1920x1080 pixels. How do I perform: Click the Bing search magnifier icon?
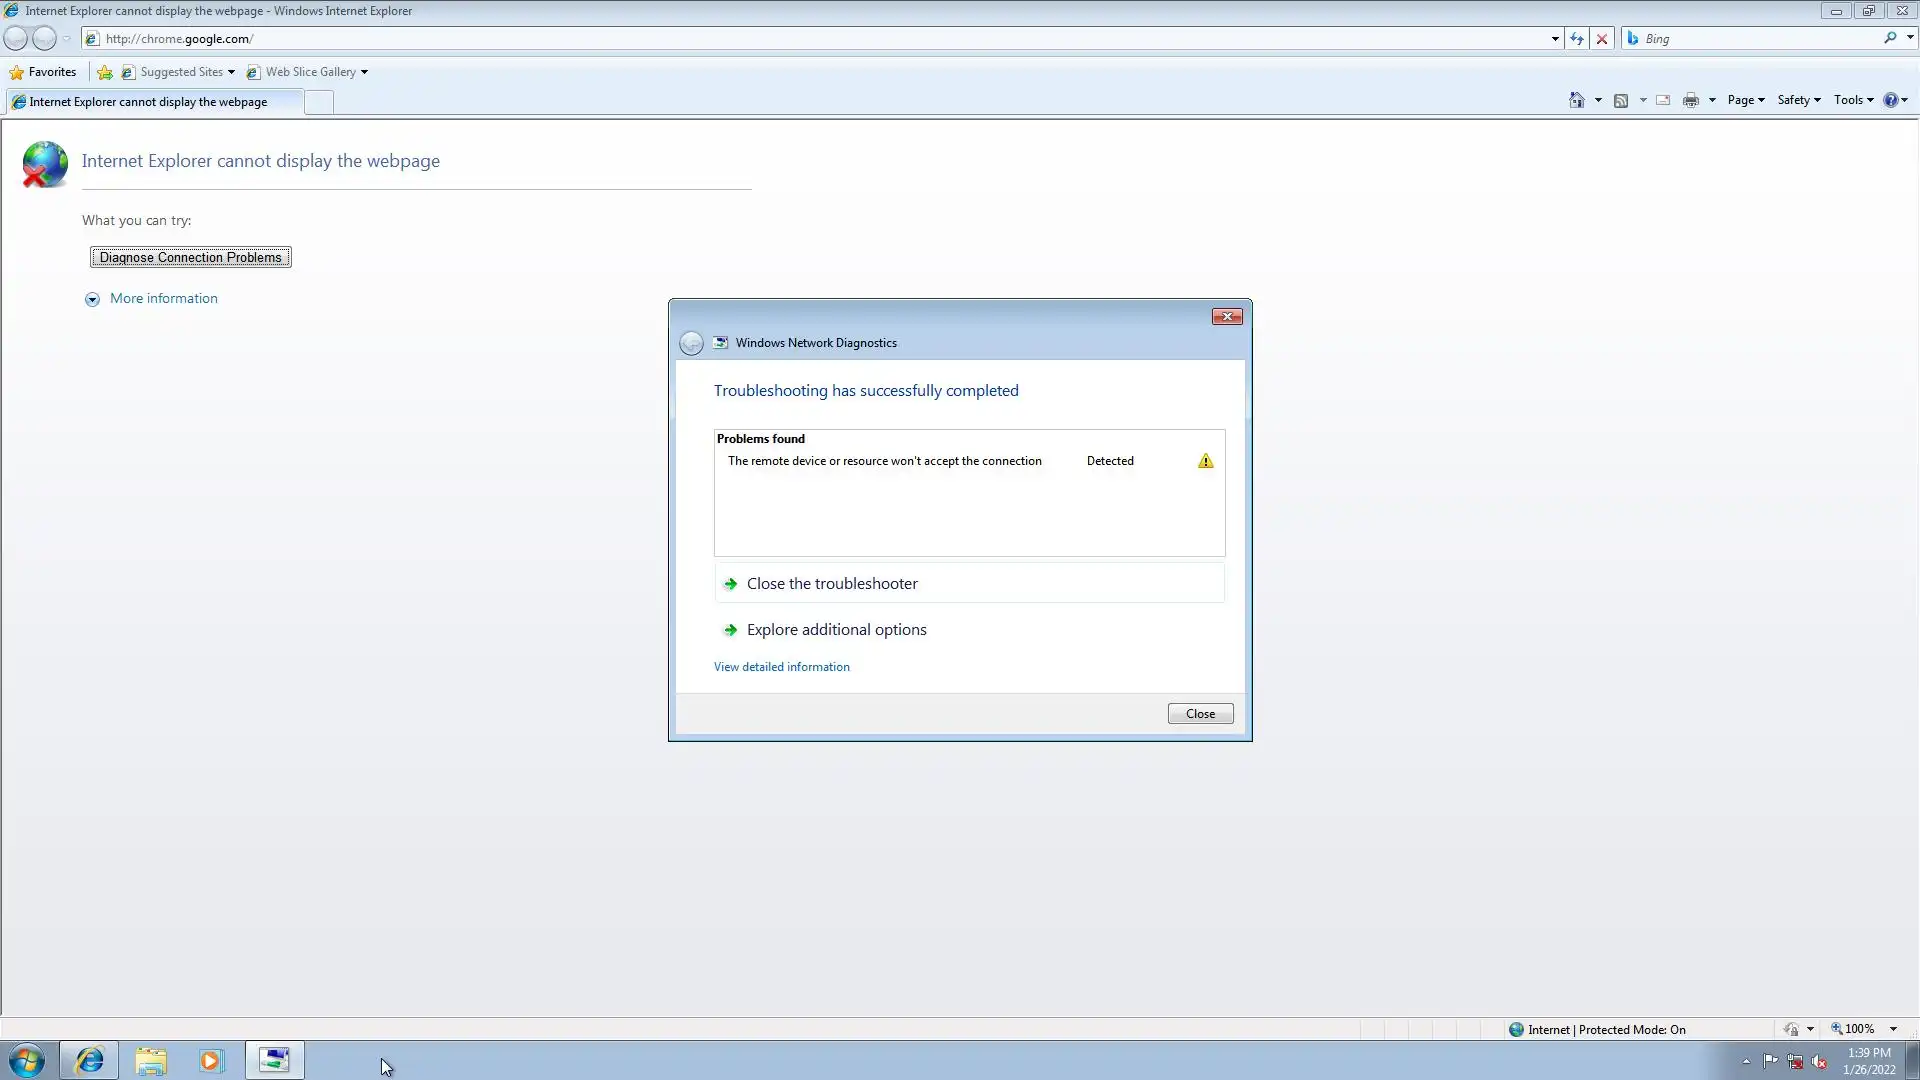tap(1890, 38)
